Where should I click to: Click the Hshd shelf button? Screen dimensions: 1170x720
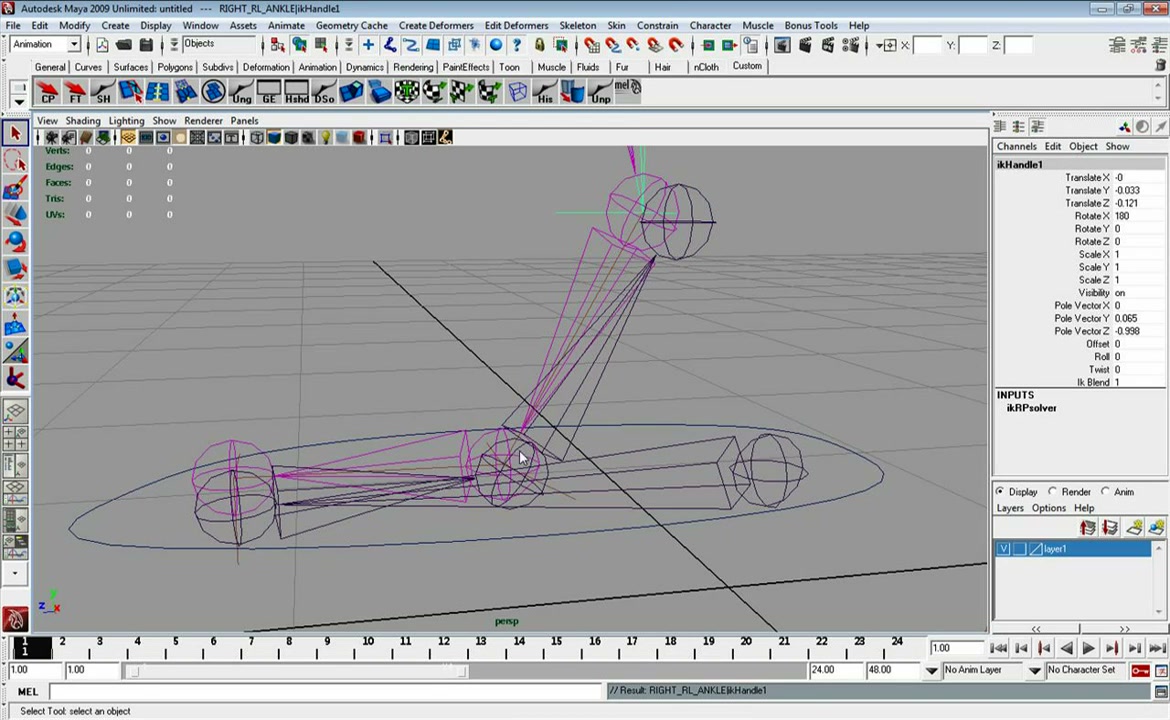pyautogui.click(x=296, y=92)
